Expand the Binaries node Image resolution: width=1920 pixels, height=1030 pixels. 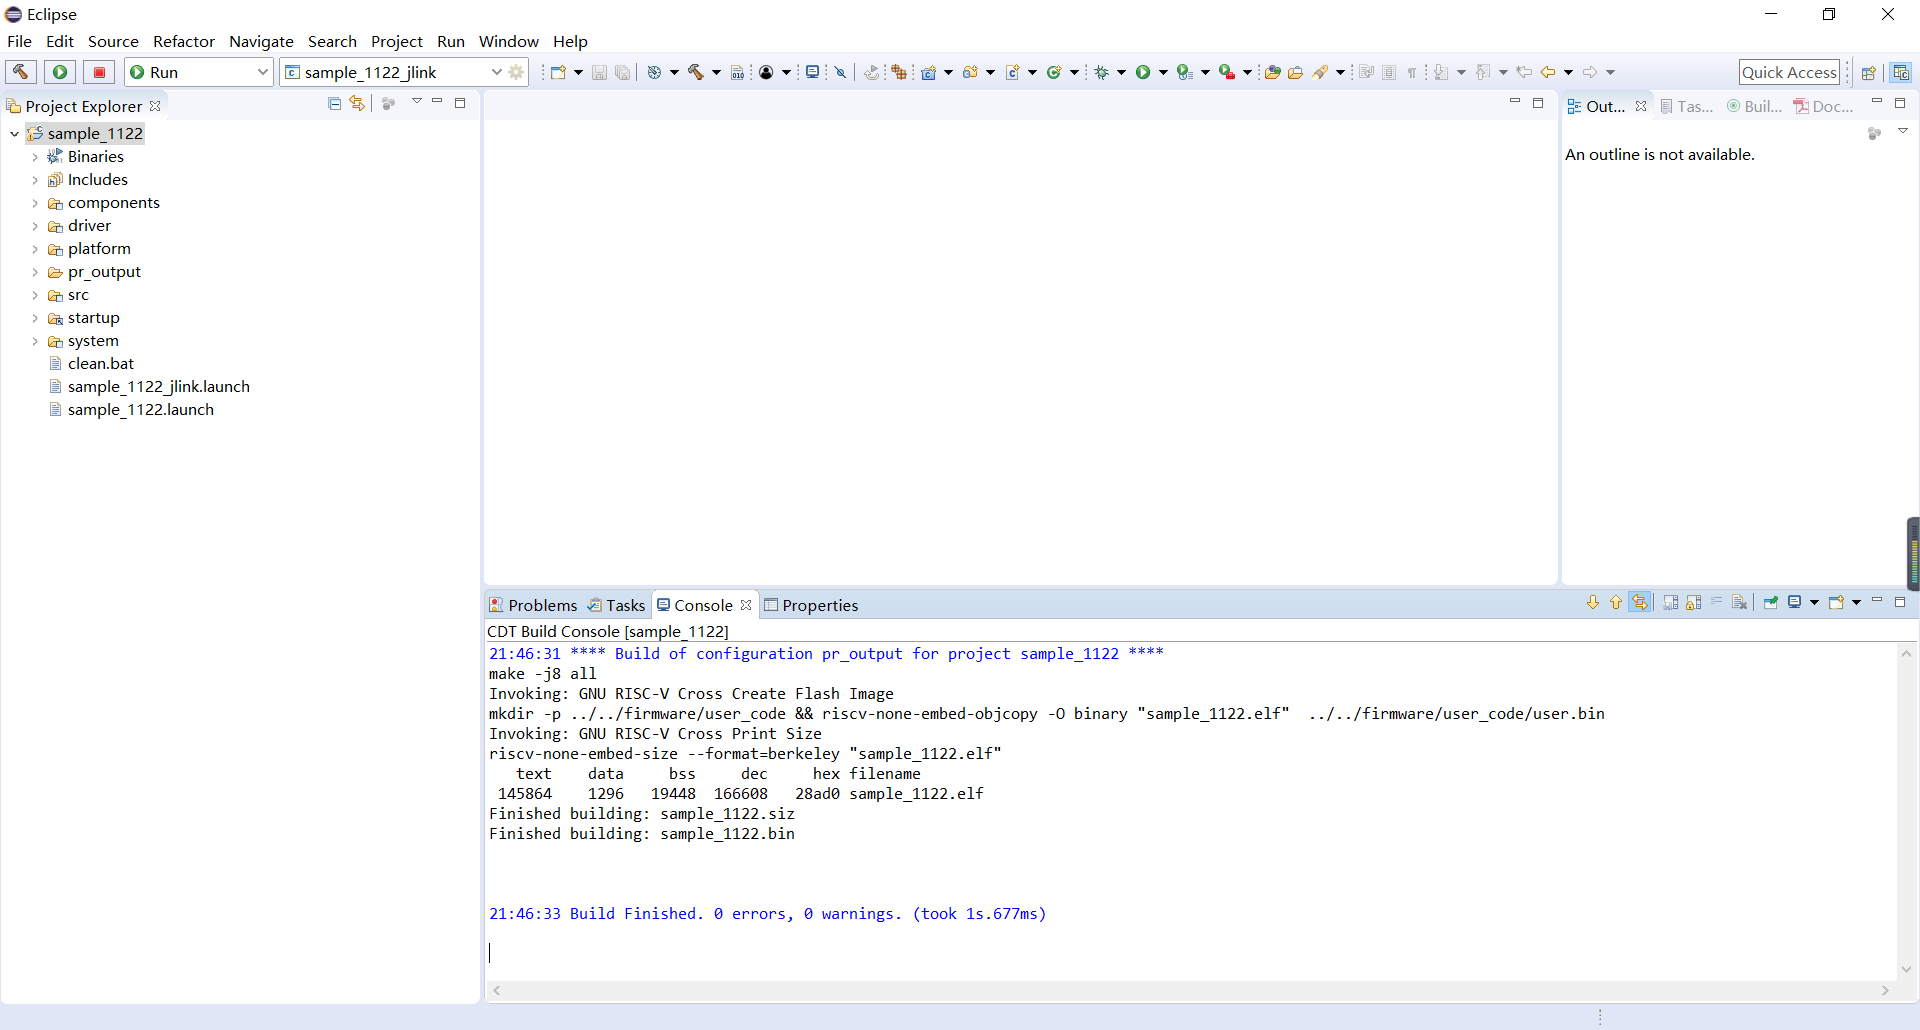pos(35,157)
